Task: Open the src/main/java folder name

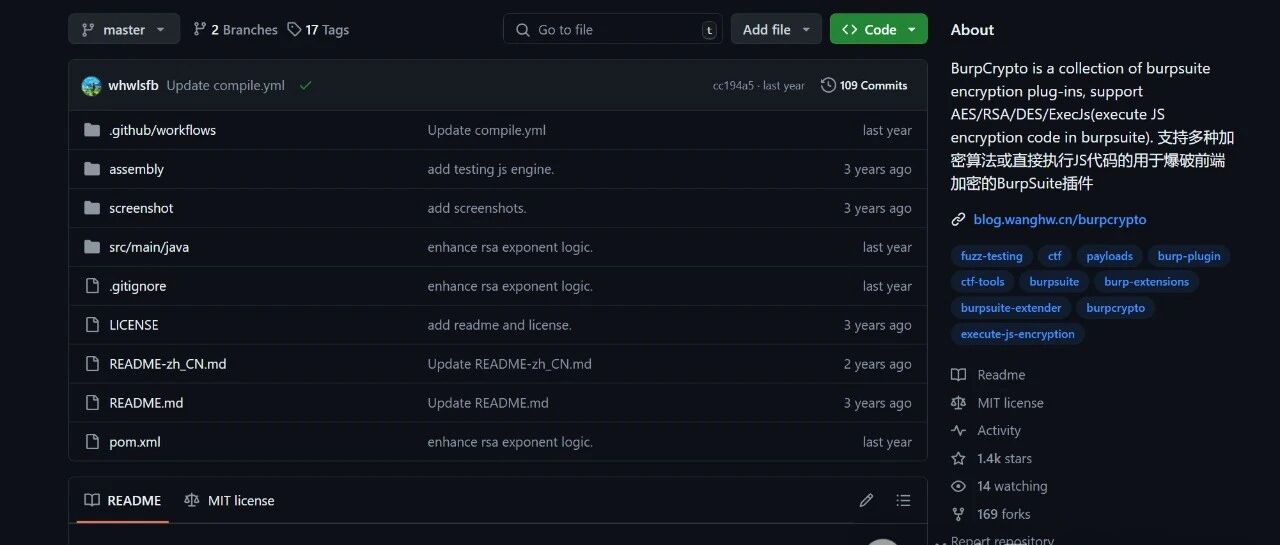Action: [x=149, y=247]
